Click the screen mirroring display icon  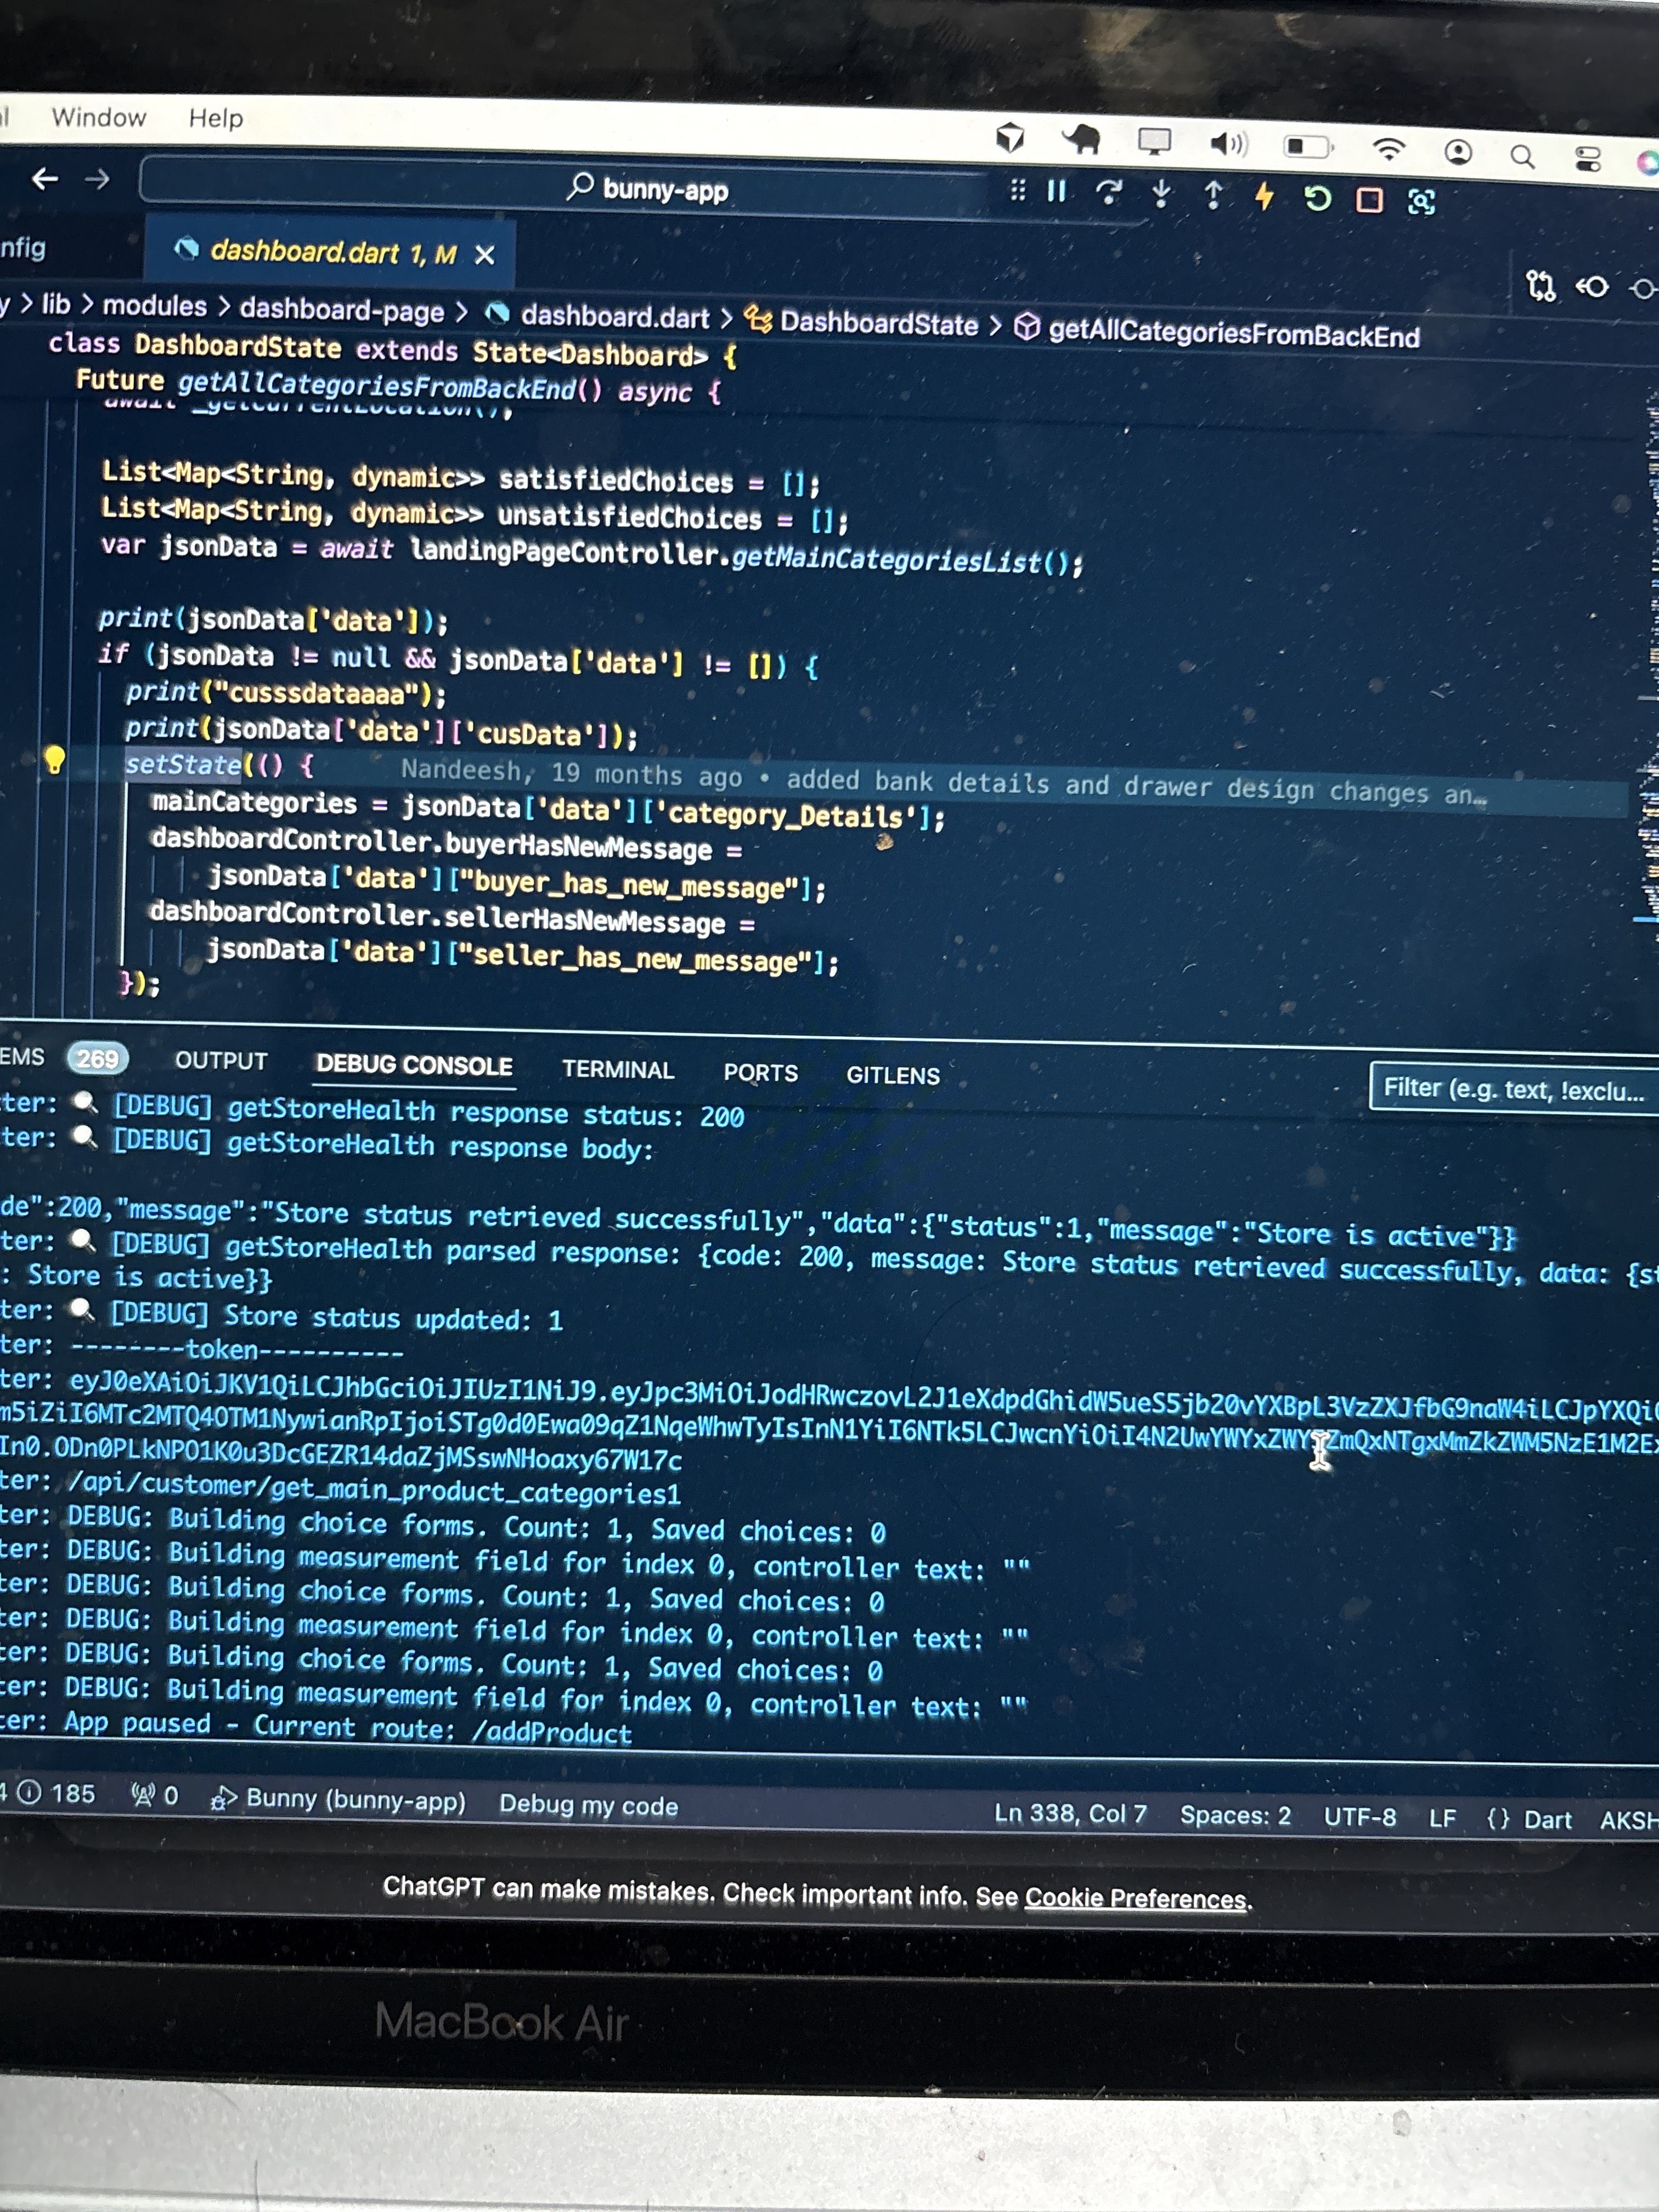pyautogui.click(x=1154, y=142)
